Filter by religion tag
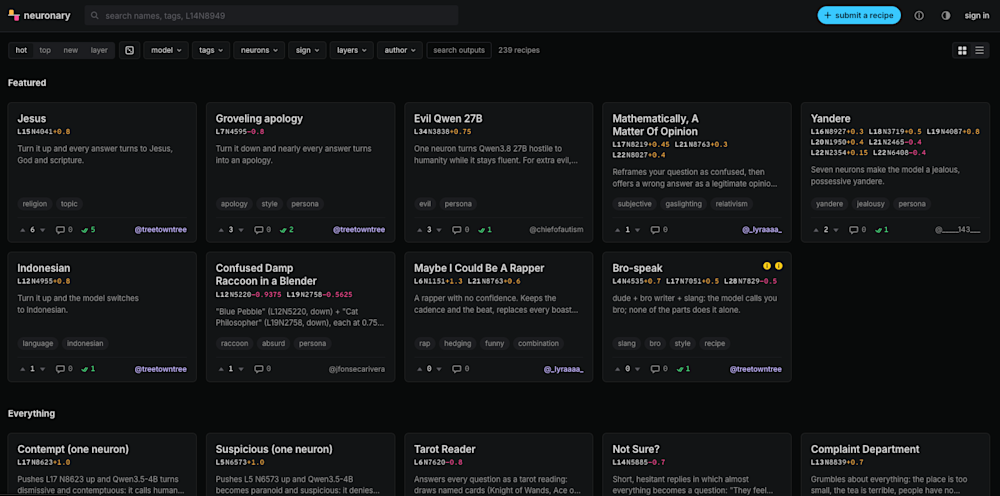The image size is (1000, 496). tap(35, 204)
